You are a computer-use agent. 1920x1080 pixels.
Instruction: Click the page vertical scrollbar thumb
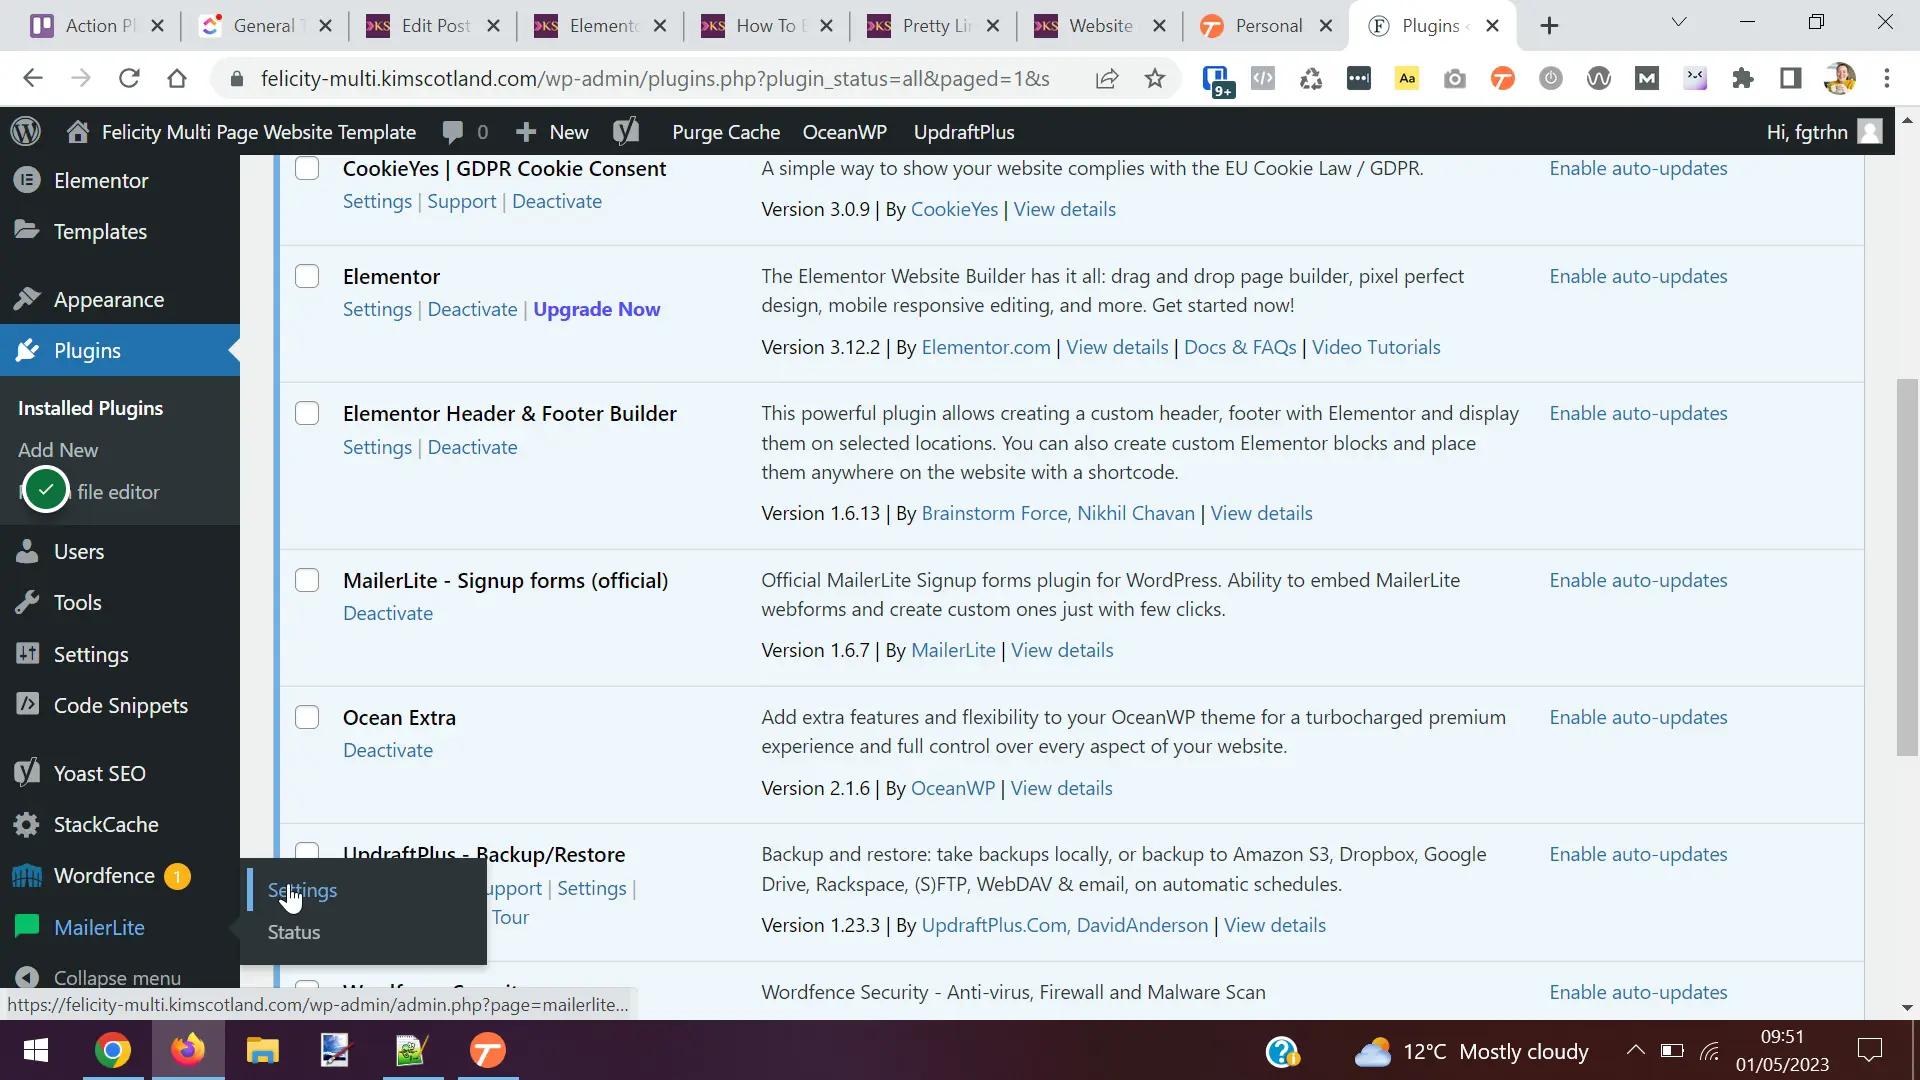(1907, 567)
